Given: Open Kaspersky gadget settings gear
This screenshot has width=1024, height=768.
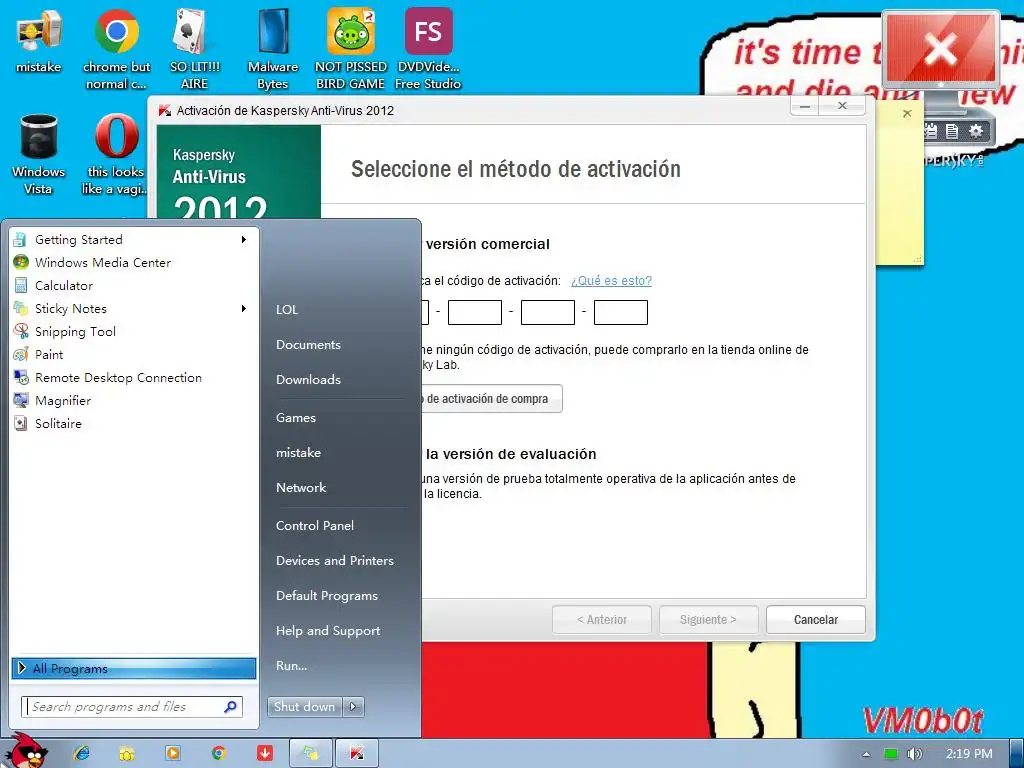Looking at the screenshot, I should pyautogui.click(x=976, y=131).
